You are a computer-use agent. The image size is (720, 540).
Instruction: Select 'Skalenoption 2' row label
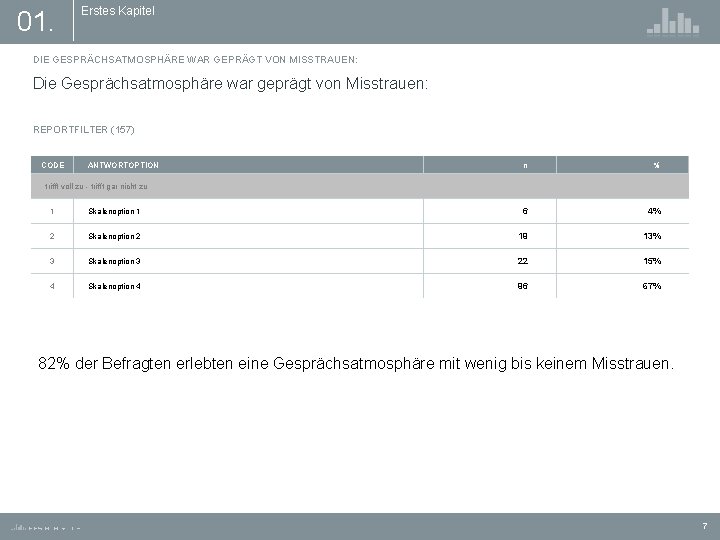[x=114, y=236]
